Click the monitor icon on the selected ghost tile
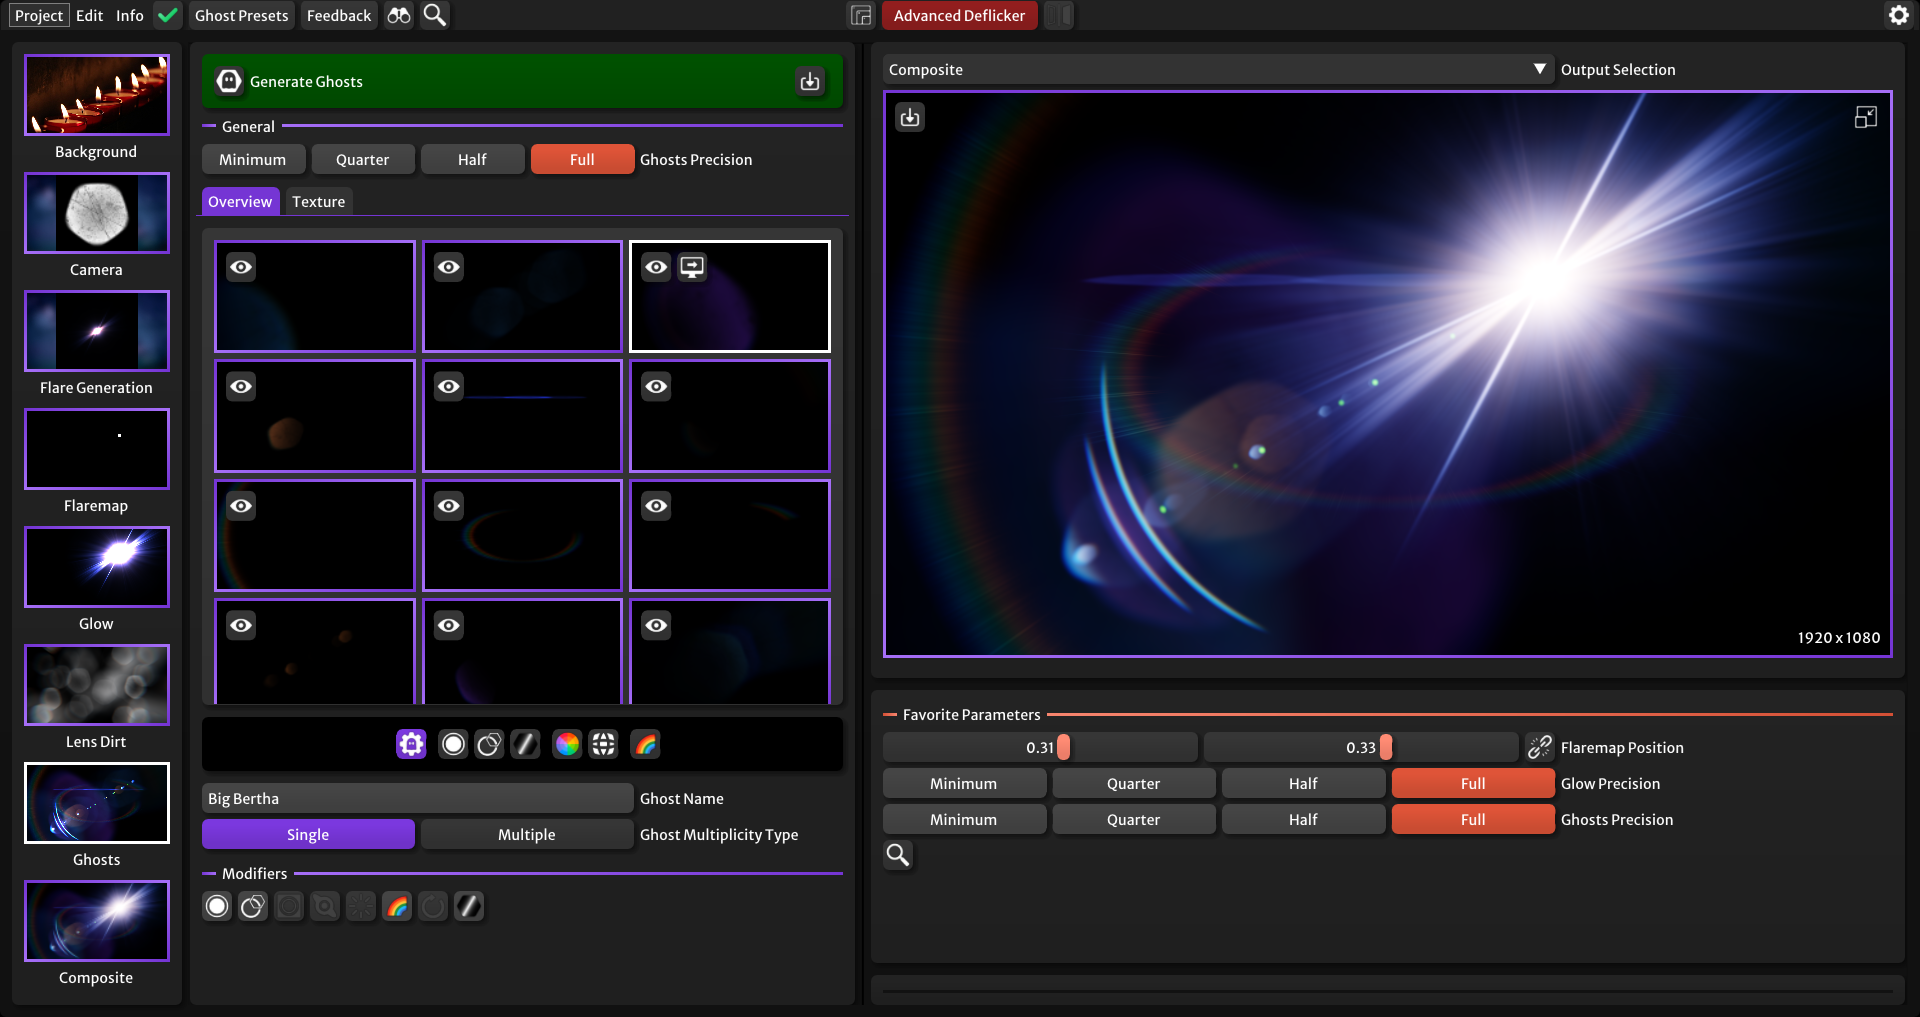The height and width of the screenshot is (1017, 1920). pos(692,267)
